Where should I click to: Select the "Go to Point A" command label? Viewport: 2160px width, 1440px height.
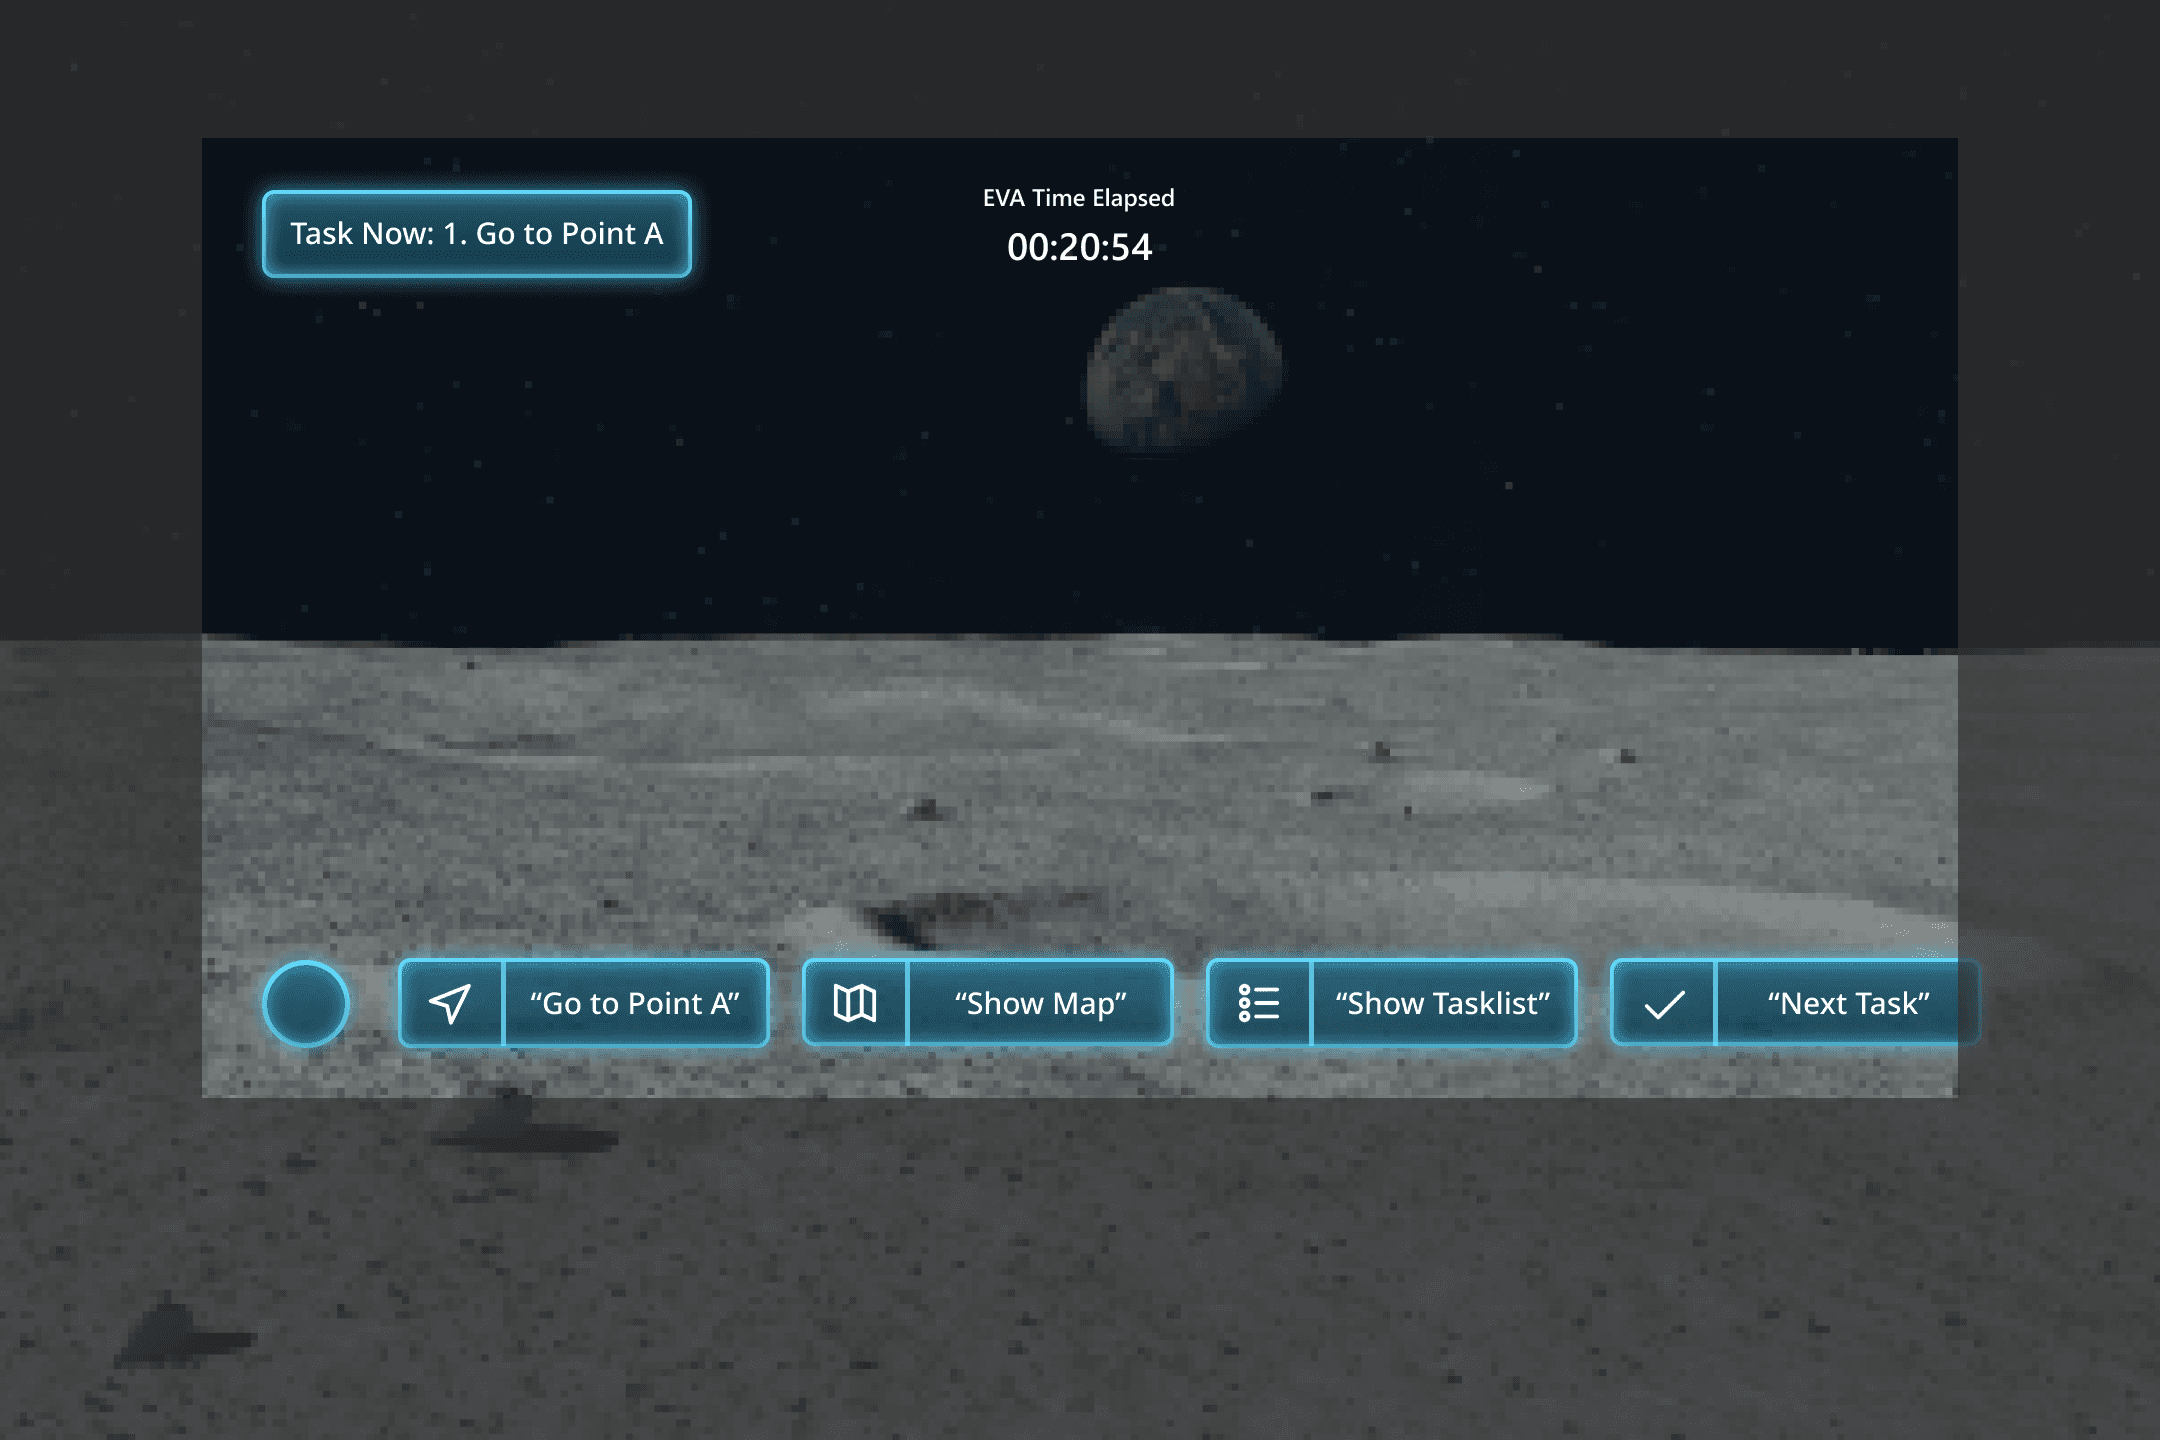(635, 1003)
